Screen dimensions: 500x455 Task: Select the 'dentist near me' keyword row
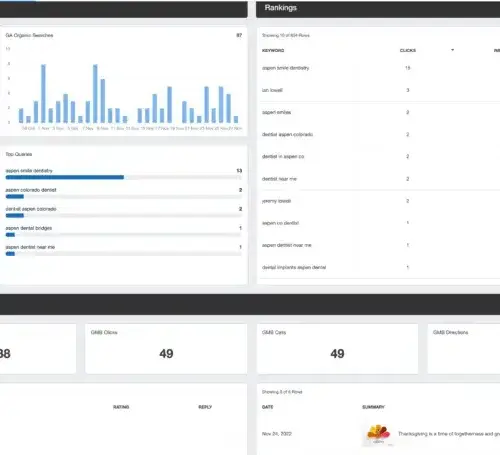click(x=279, y=179)
